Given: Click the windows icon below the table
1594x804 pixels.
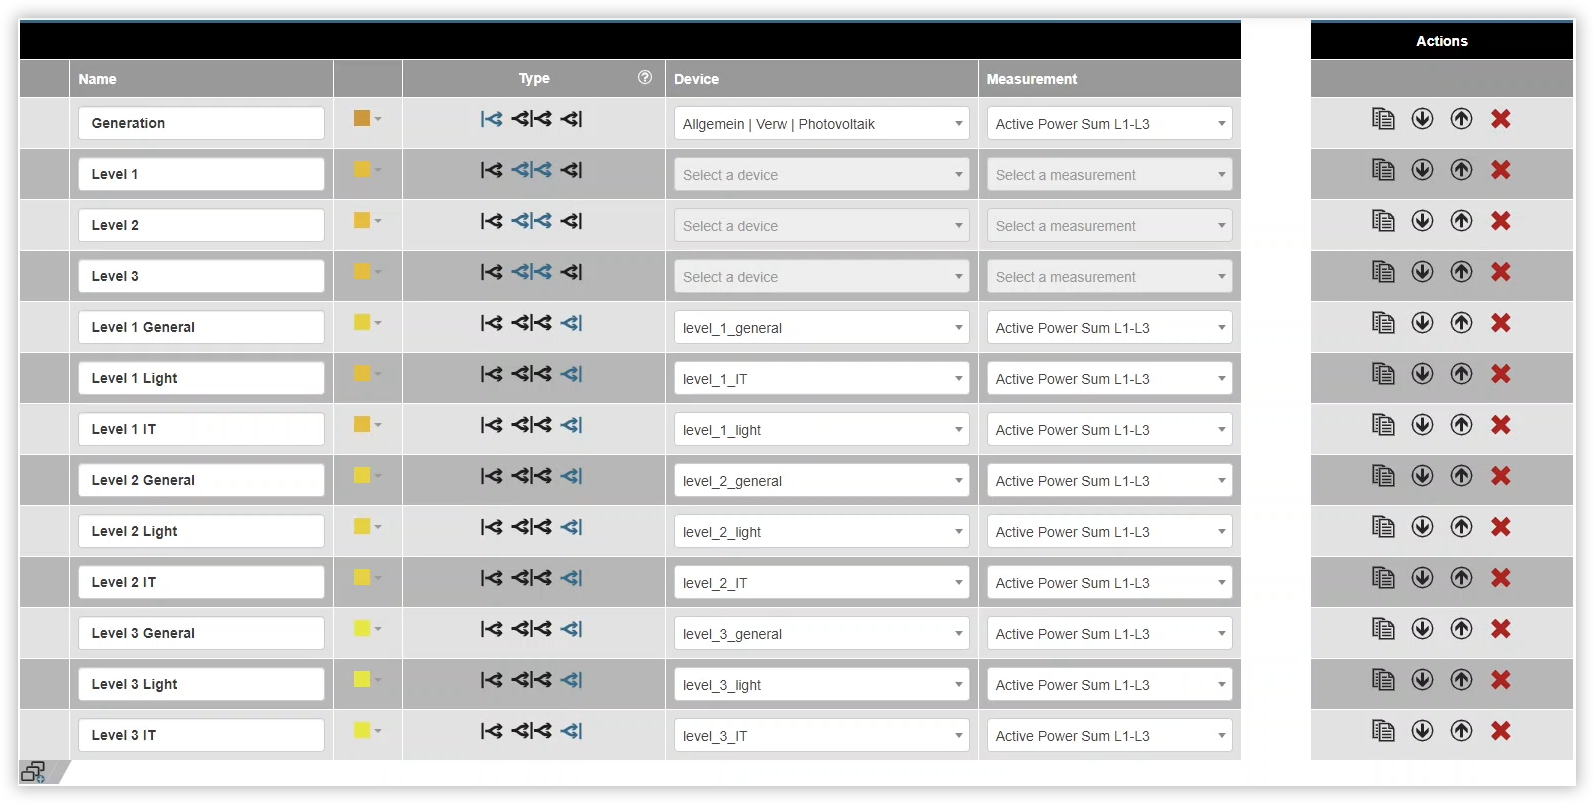Looking at the screenshot, I should [x=33, y=771].
